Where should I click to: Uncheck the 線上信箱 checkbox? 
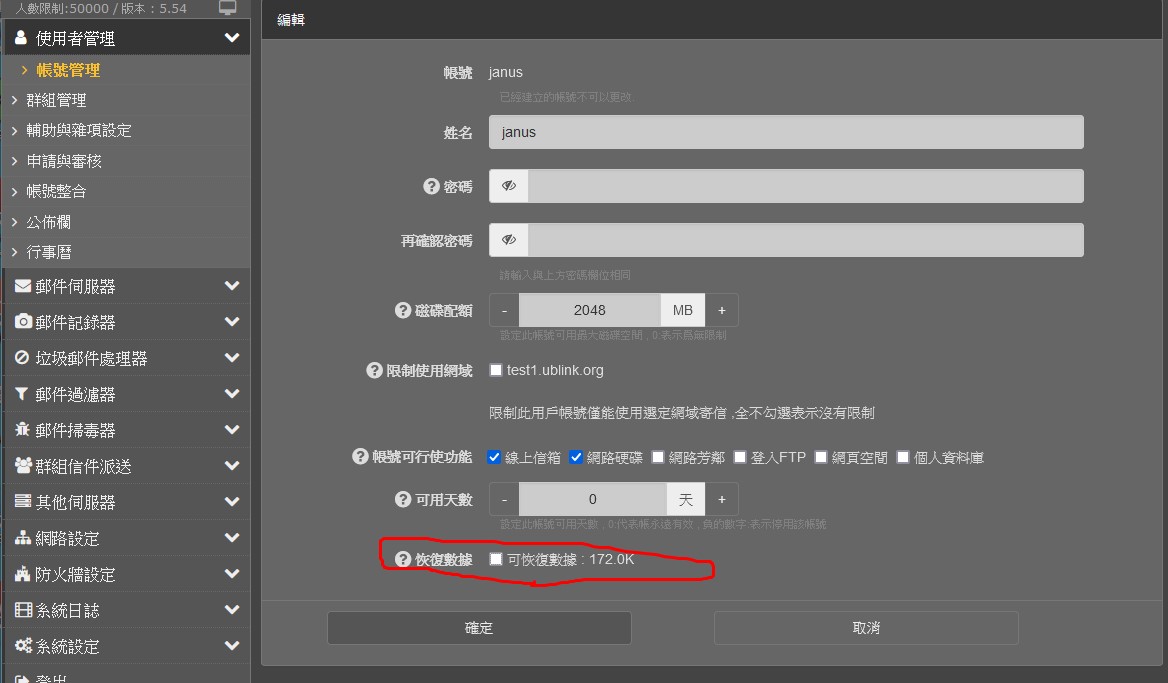pos(494,457)
